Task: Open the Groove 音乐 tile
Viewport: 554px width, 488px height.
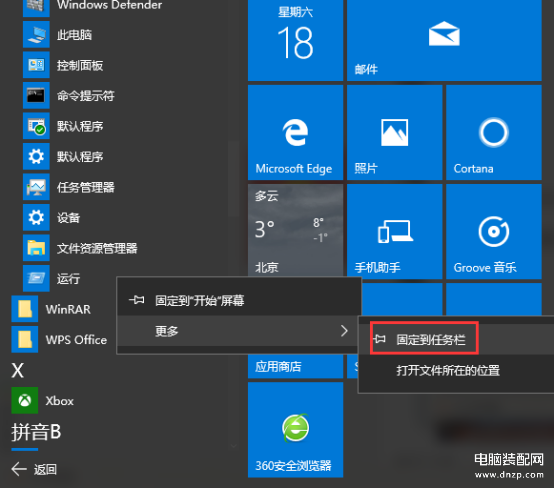Action: tap(494, 231)
